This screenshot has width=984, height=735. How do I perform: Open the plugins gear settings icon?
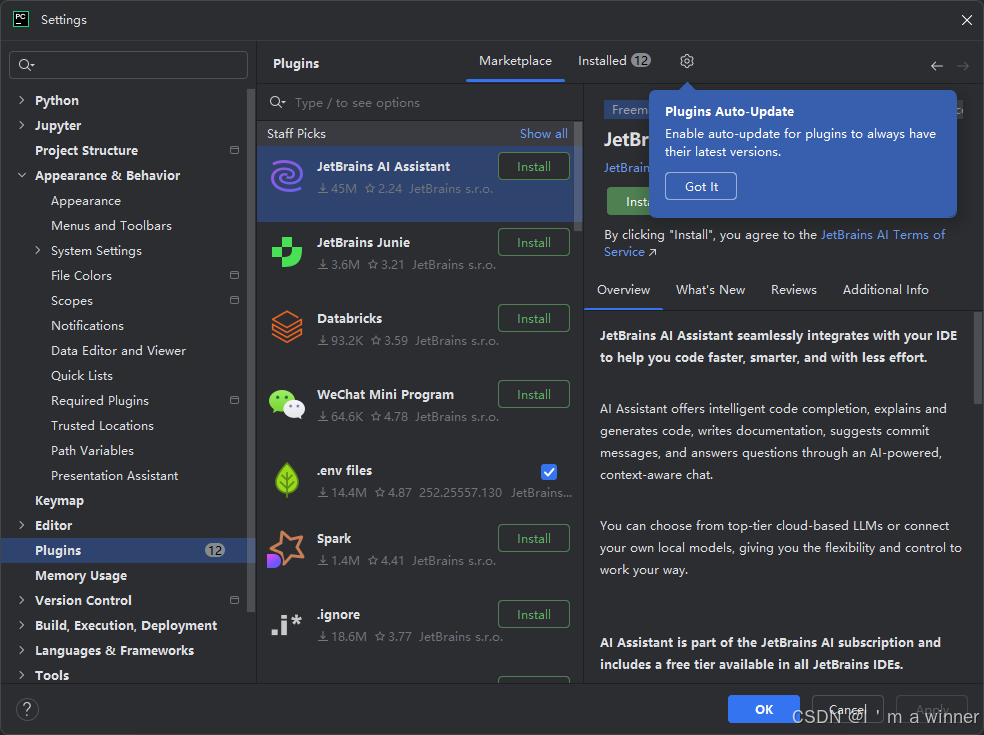tap(687, 61)
